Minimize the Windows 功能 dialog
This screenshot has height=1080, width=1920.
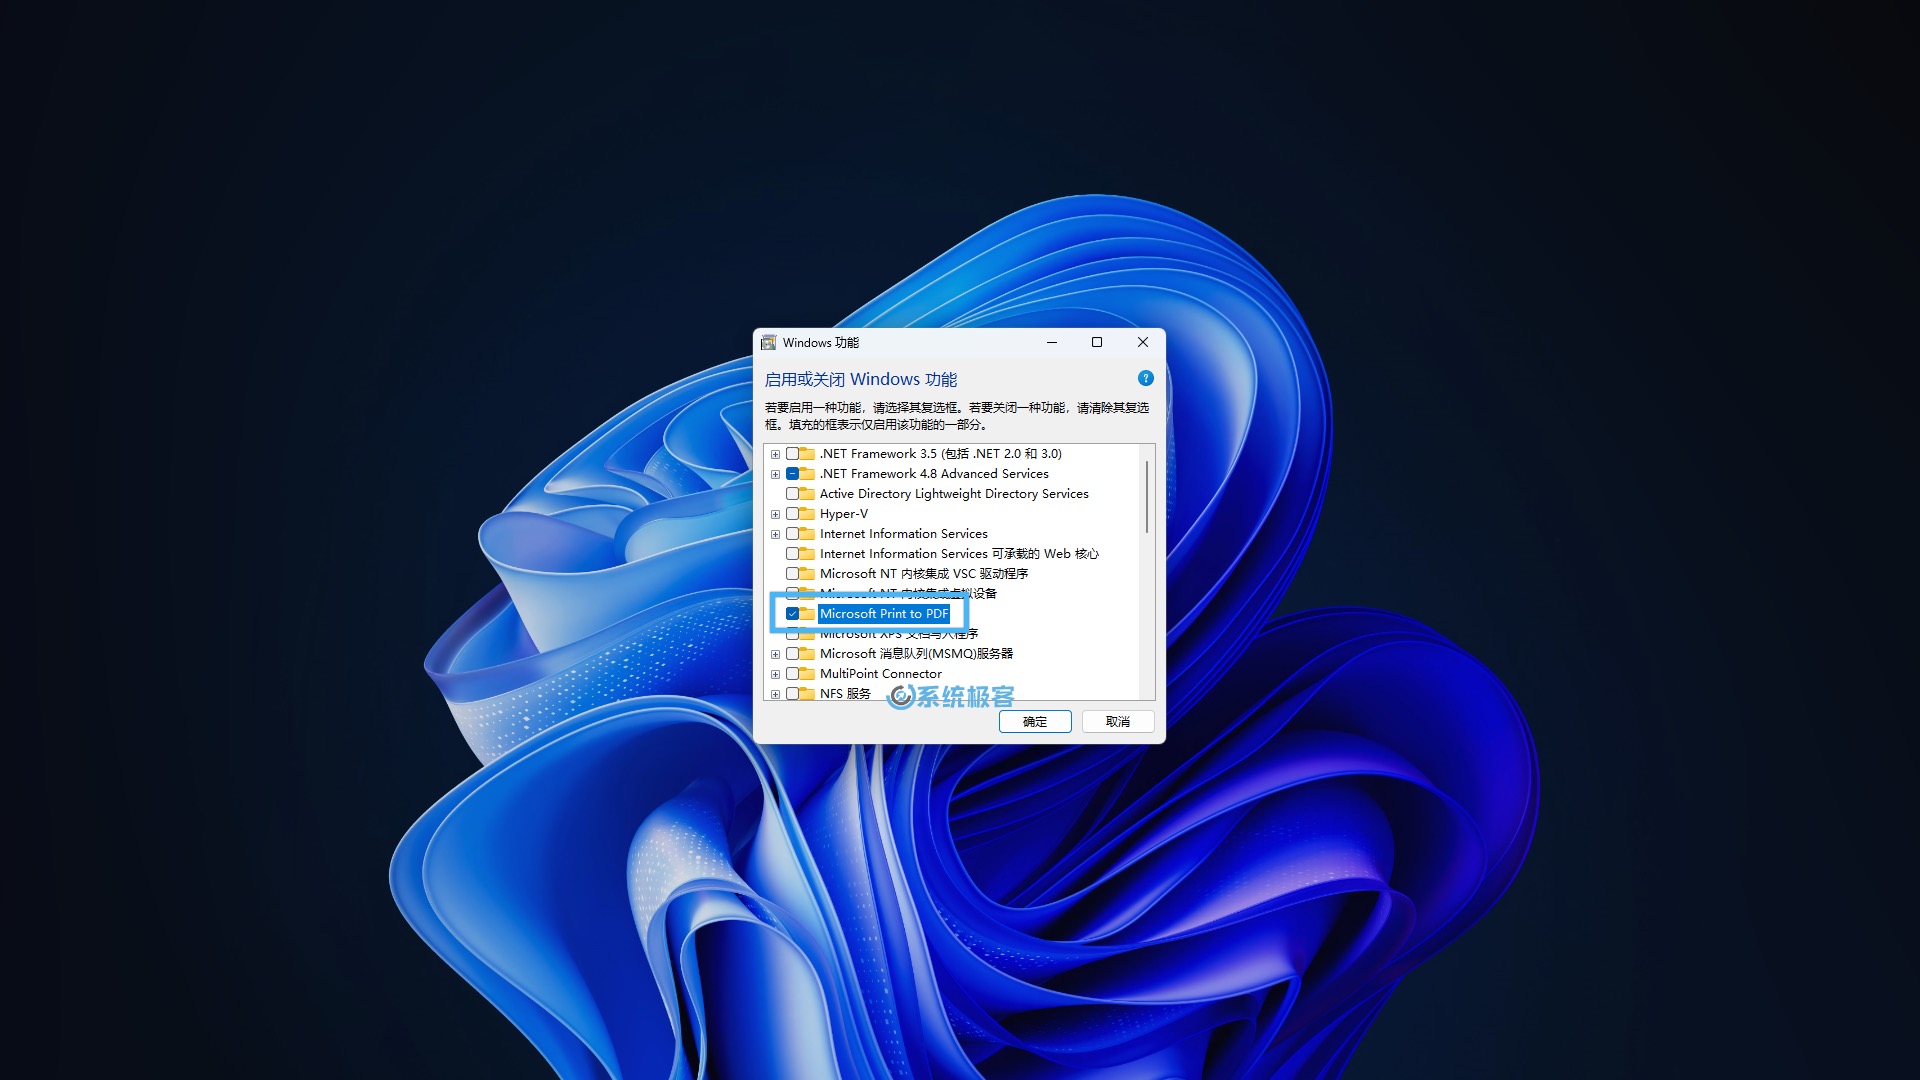click(1052, 342)
